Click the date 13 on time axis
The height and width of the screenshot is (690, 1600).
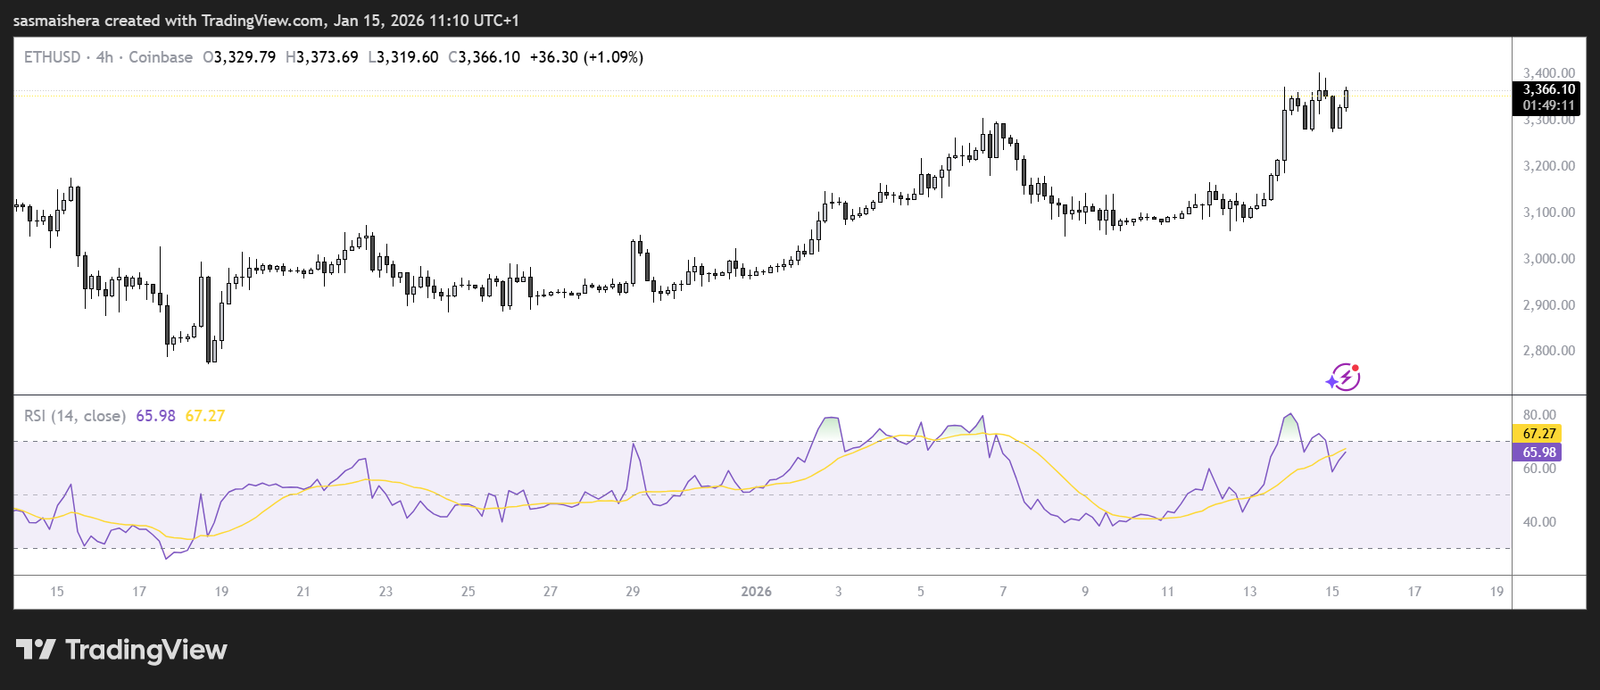click(x=1250, y=592)
